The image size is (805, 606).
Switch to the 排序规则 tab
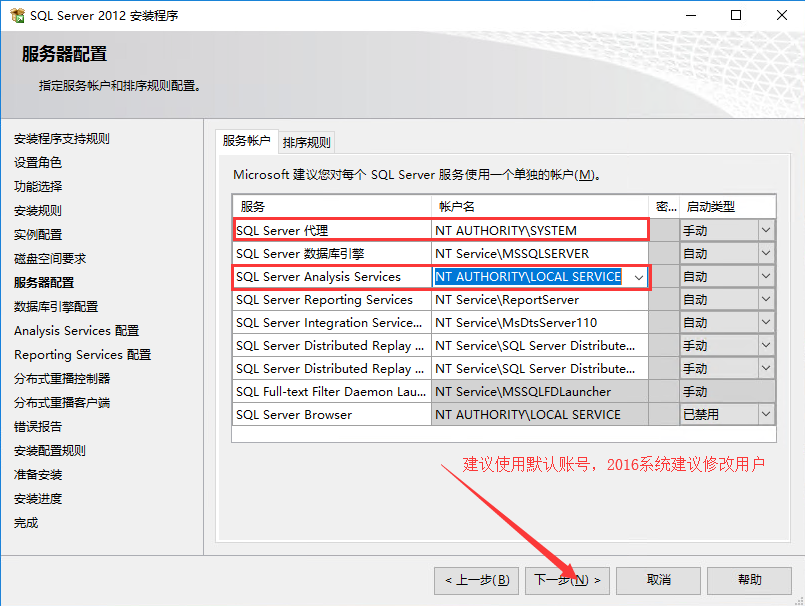click(x=306, y=142)
